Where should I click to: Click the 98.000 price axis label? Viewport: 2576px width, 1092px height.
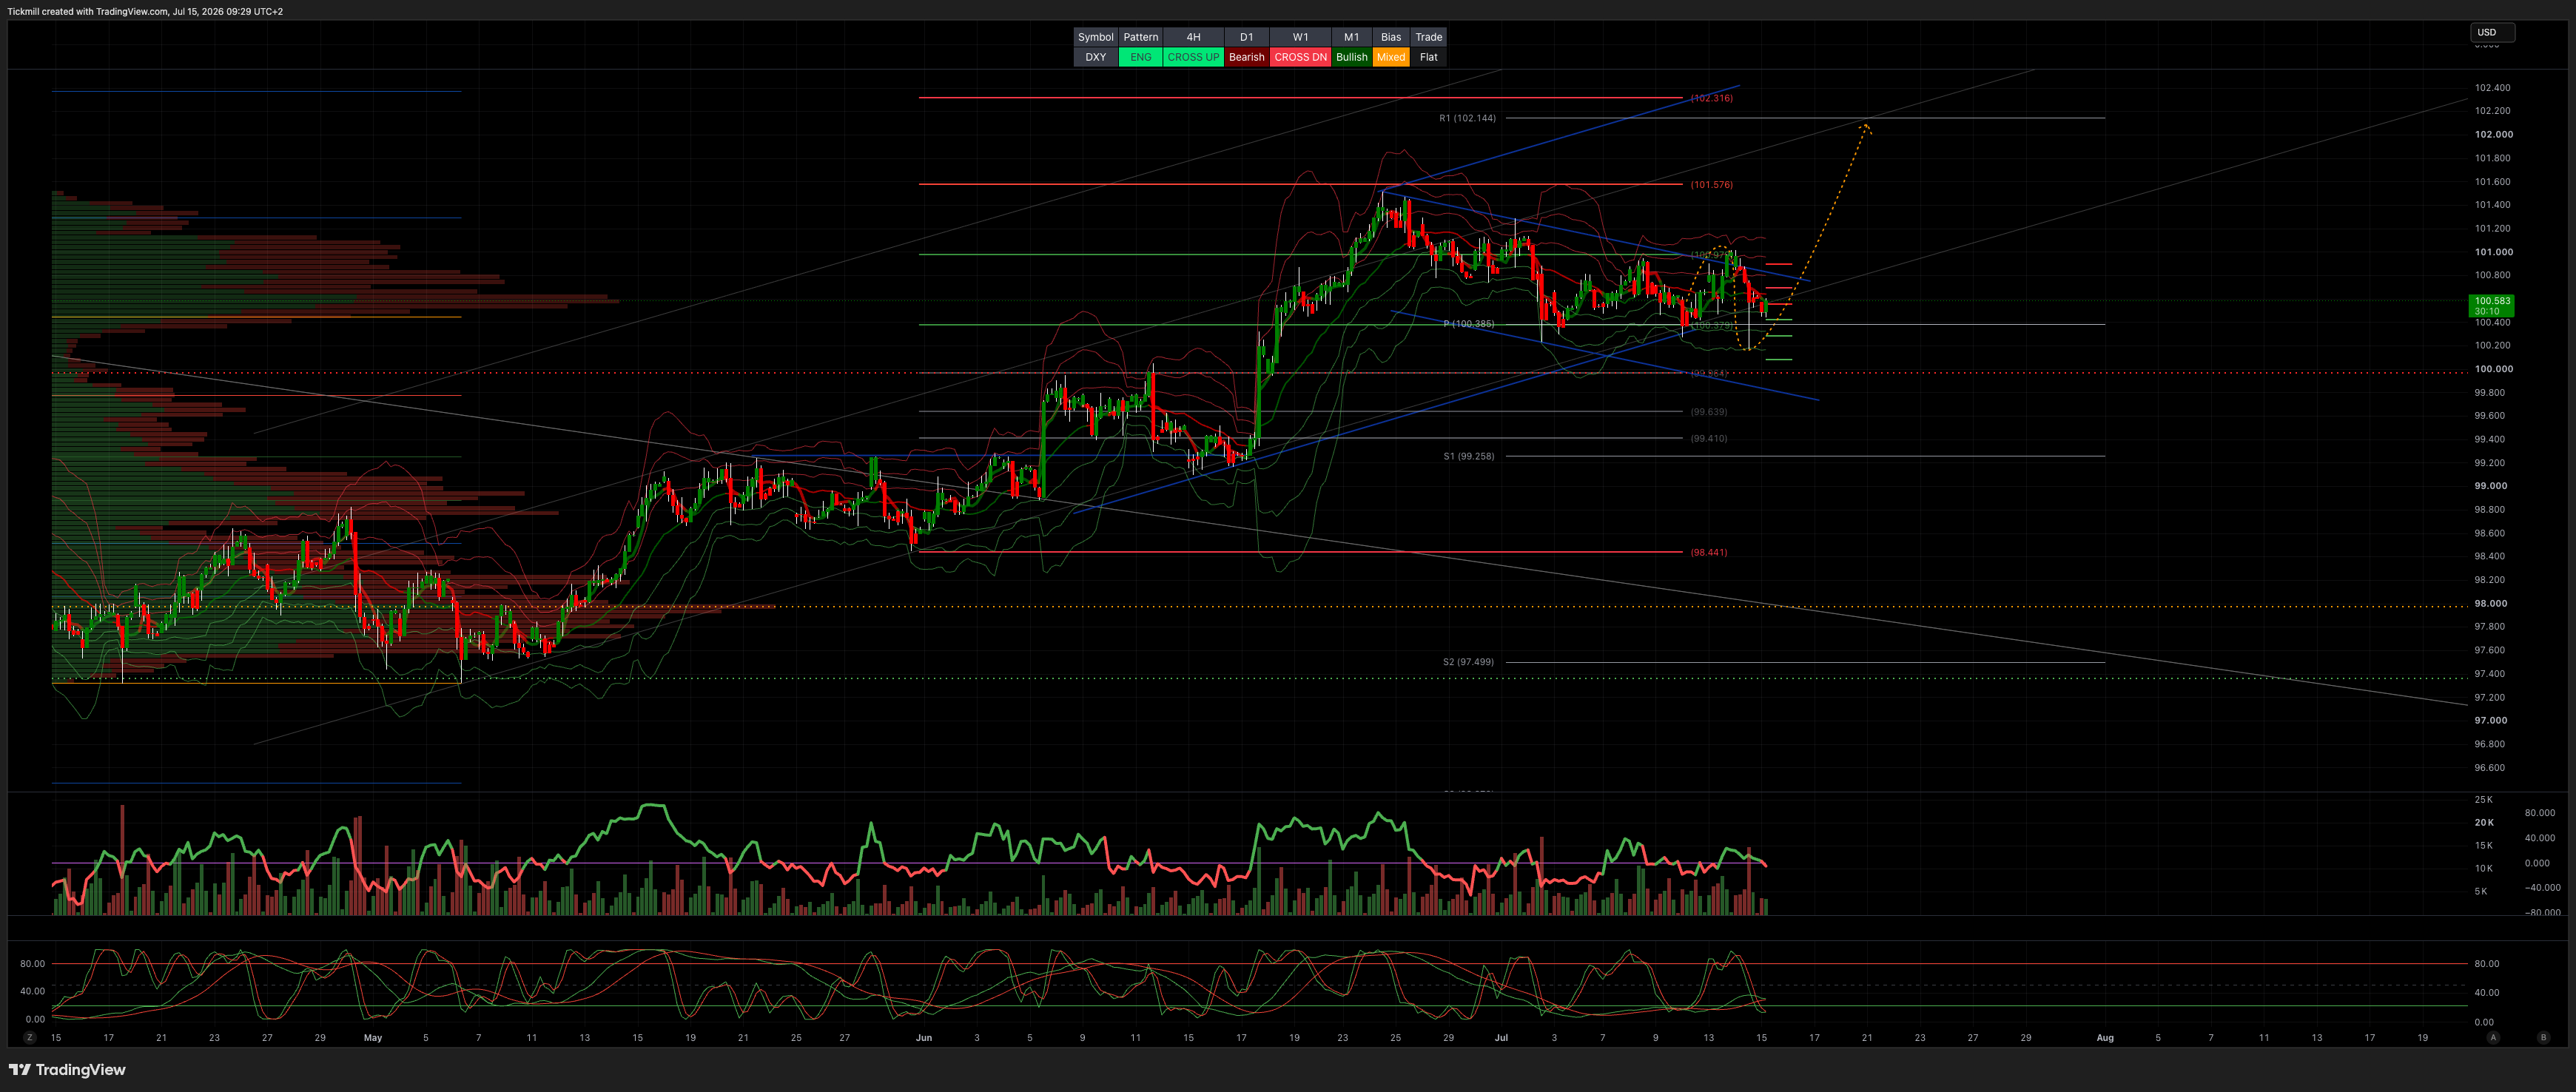(x=2490, y=603)
